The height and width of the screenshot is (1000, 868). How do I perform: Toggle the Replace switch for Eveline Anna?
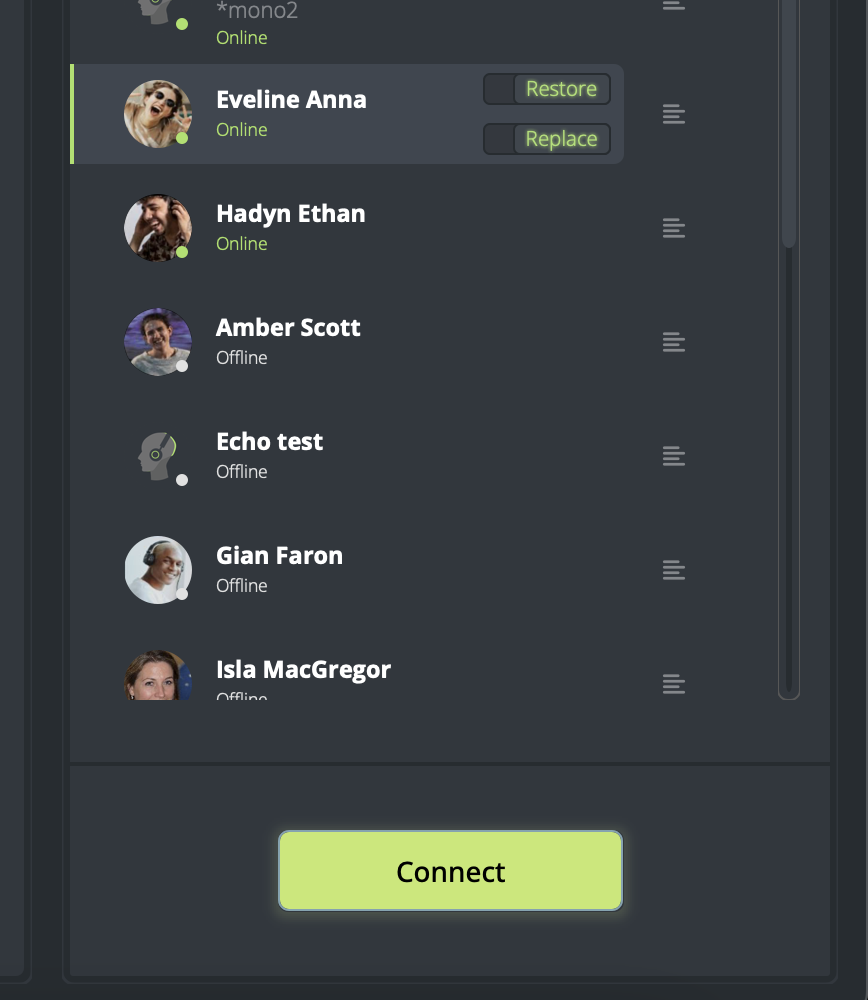pyautogui.click(x=547, y=139)
